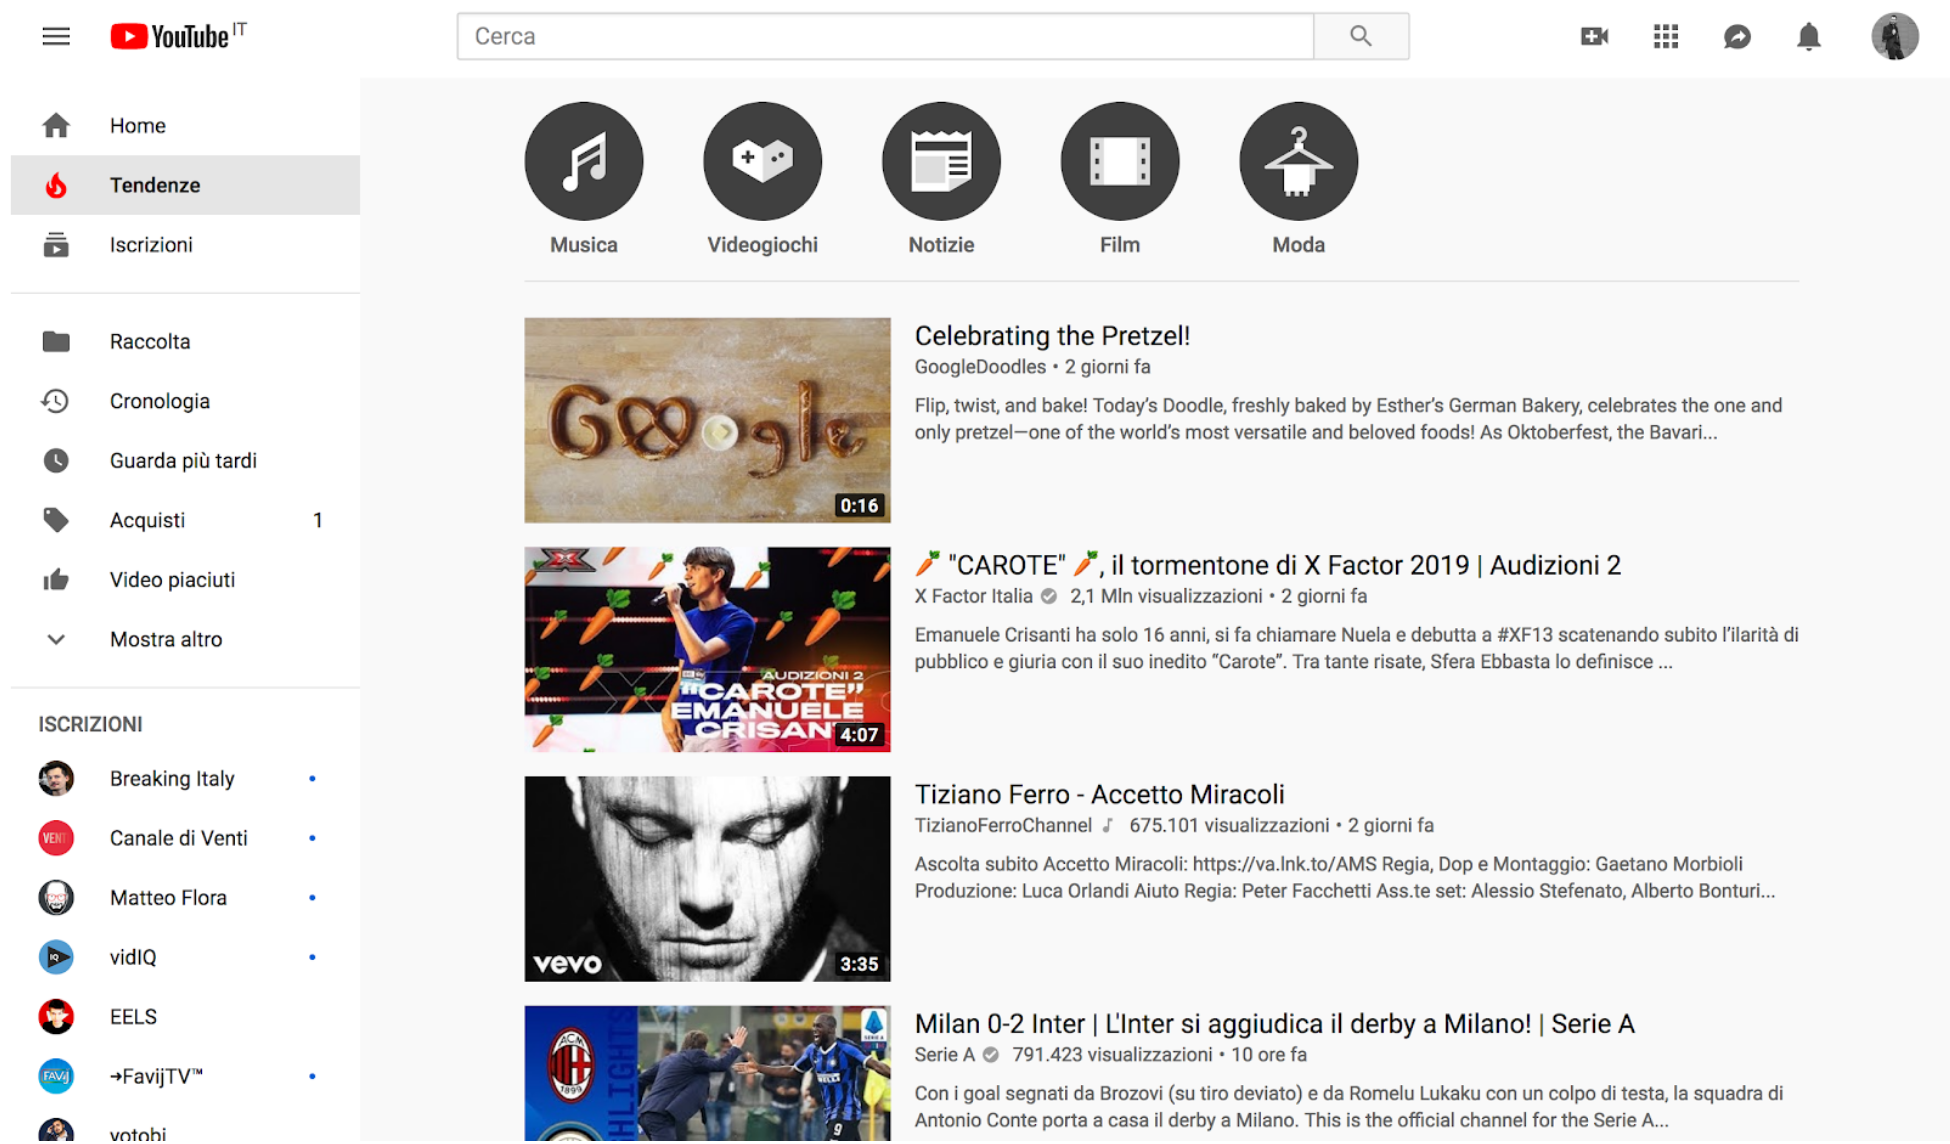Open the hamburger guide menu
1950x1144 pixels.
[x=56, y=37]
